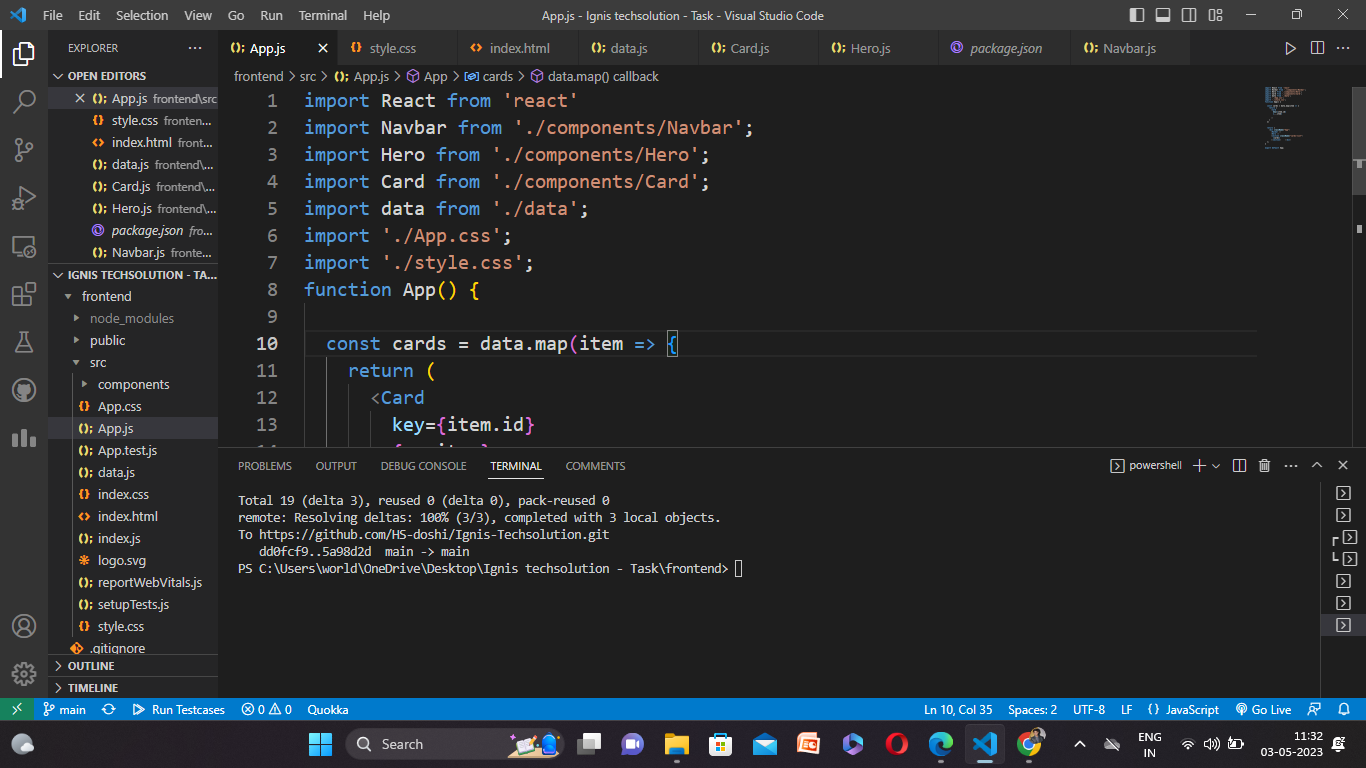1366x768 pixels.
Task: Open the Search view
Action: tap(24, 101)
